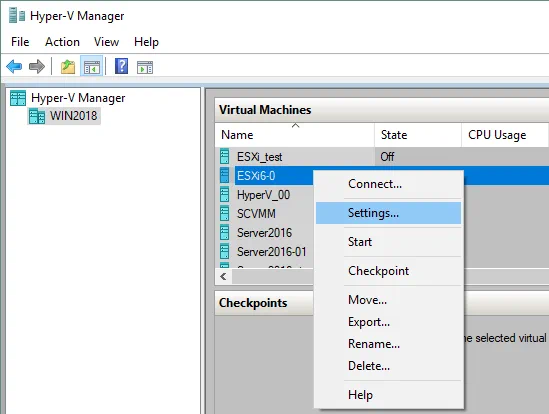Select the Server2016 virtual machine row
Viewport: 549px width, 414px height.
pyautogui.click(x=264, y=232)
